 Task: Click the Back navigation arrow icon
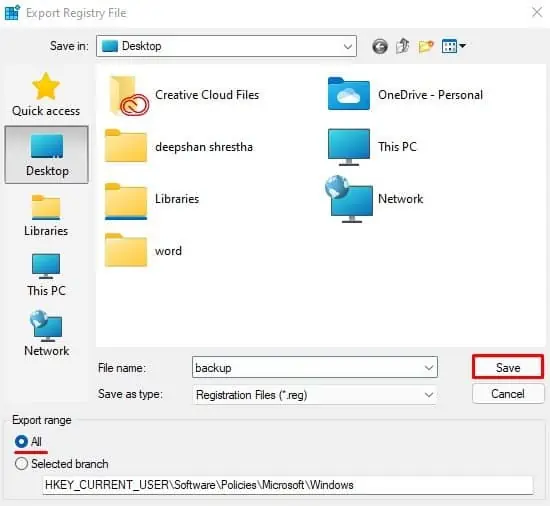(380, 46)
